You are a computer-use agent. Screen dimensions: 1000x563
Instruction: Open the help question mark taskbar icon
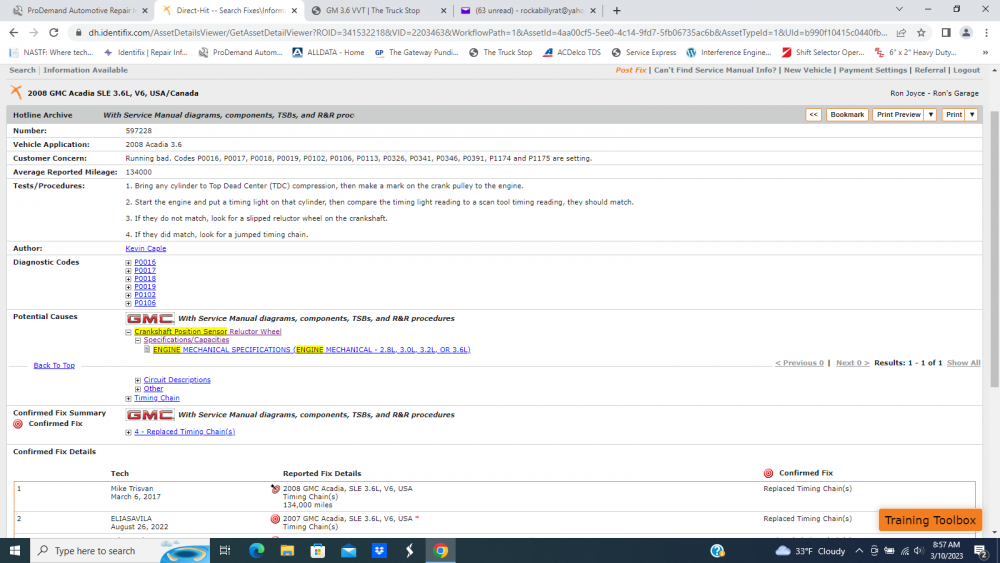[x=717, y=550]
